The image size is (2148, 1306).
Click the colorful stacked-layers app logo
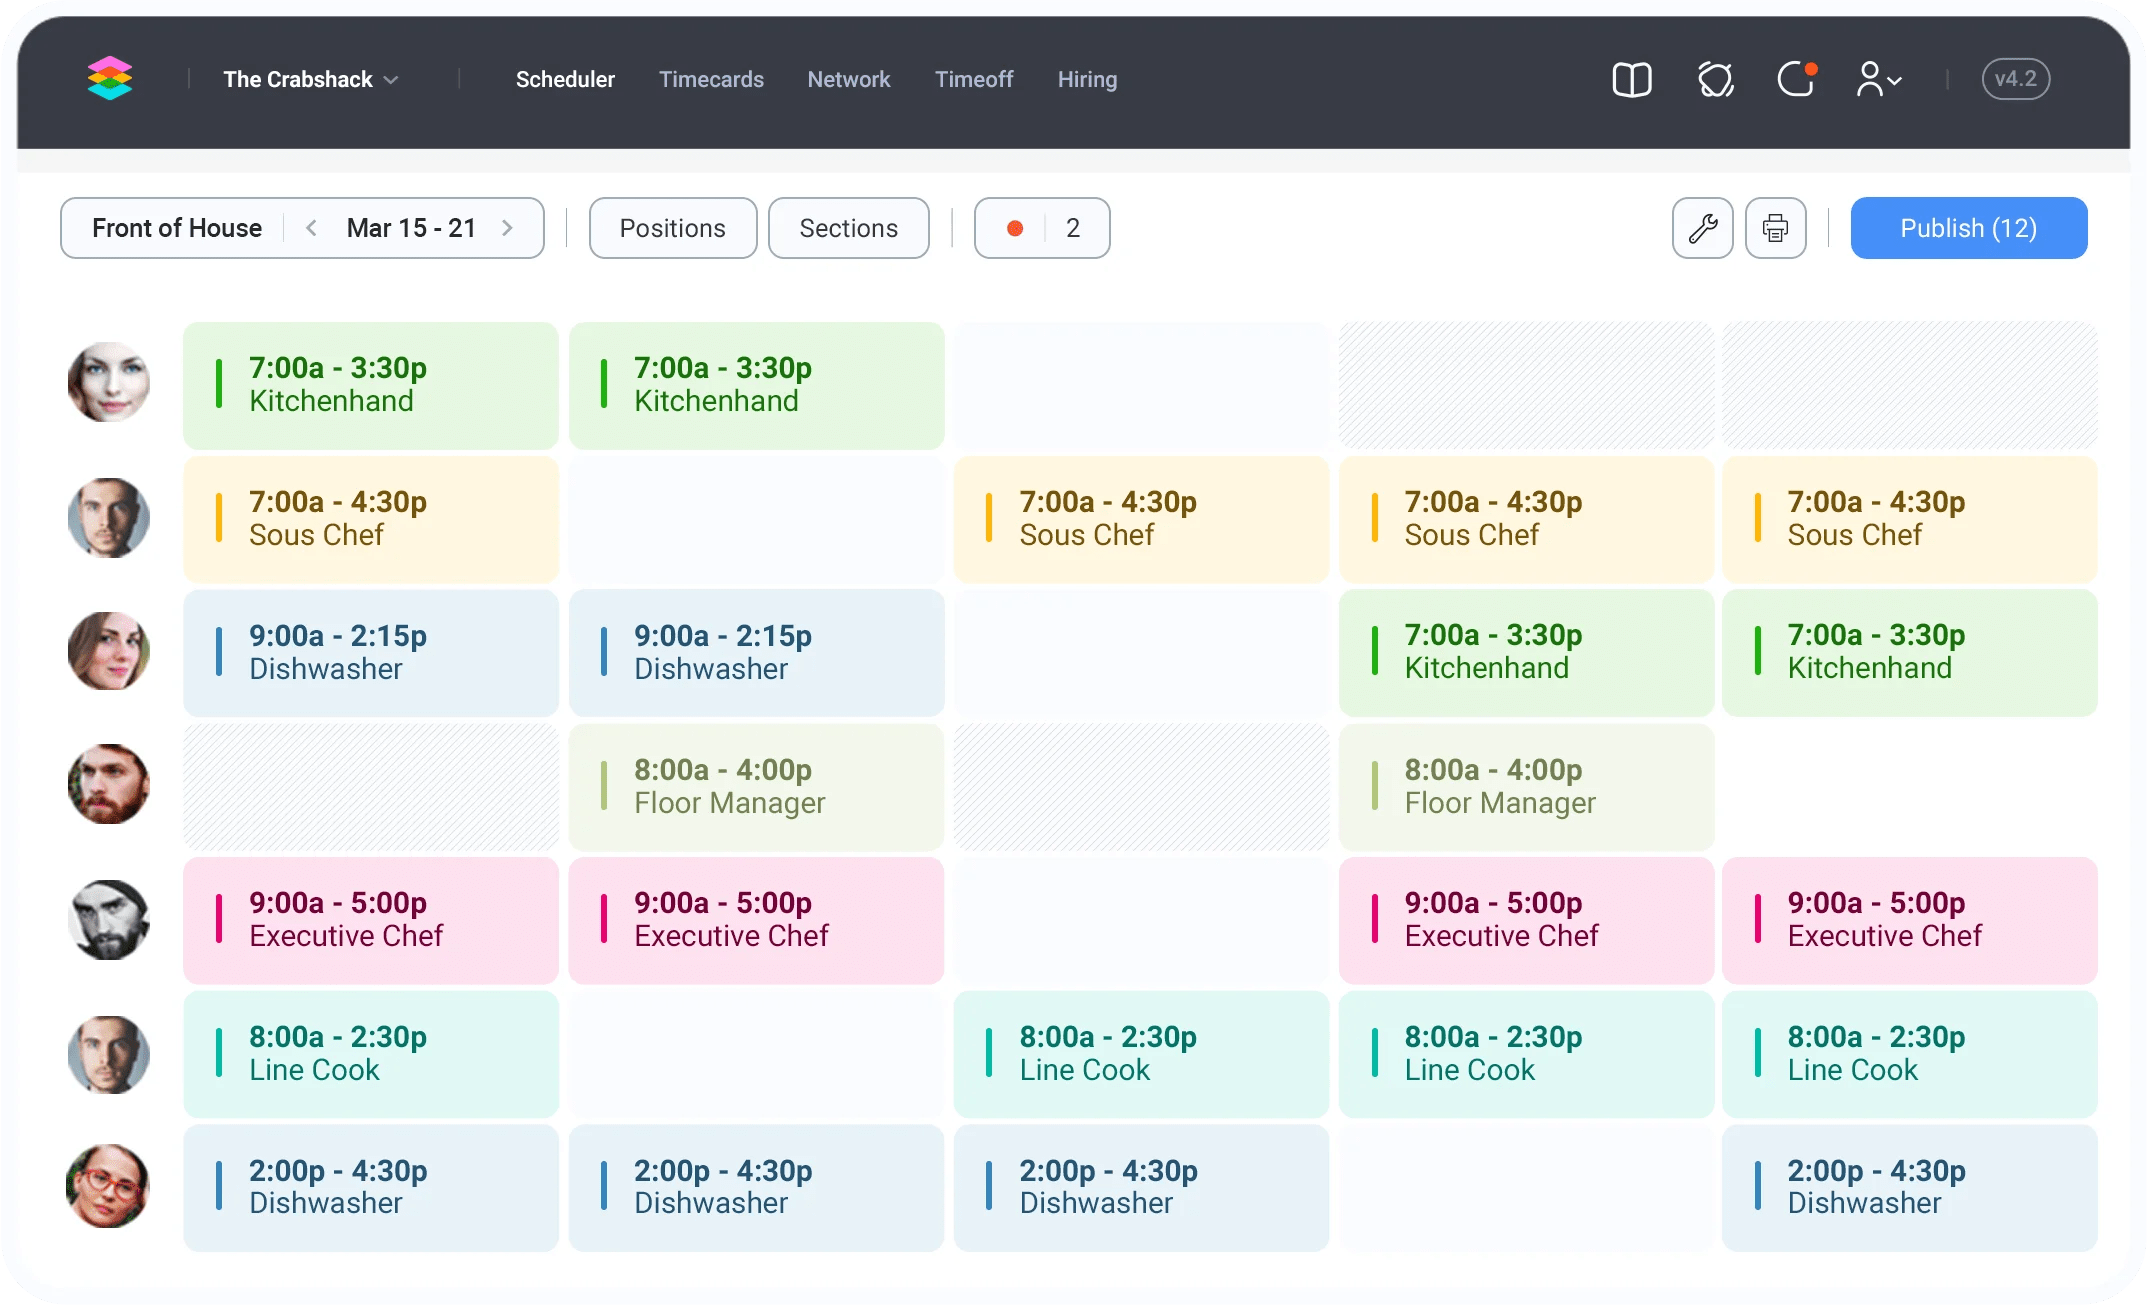point(110,78)
